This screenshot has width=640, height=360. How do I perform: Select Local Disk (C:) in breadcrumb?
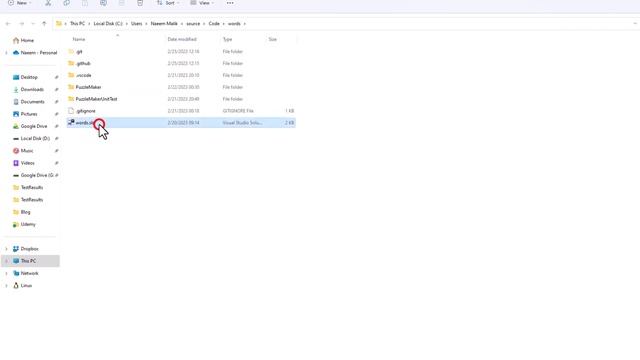(108, 24)
